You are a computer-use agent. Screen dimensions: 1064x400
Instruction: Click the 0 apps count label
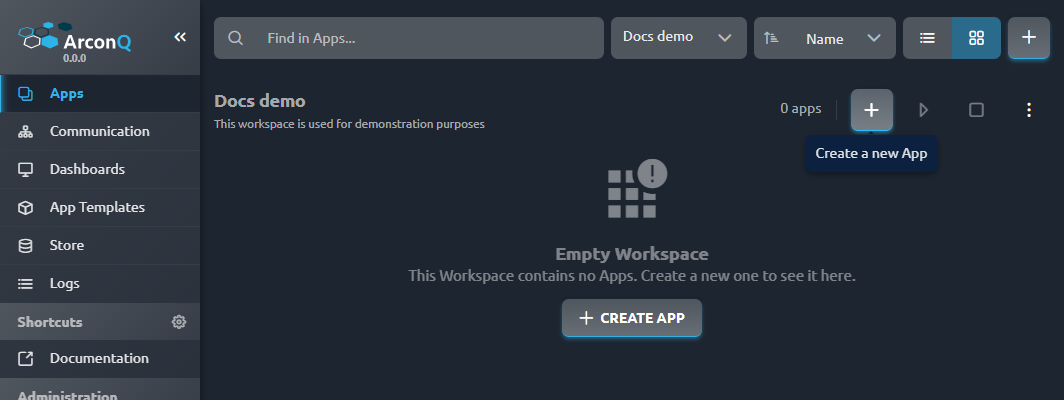pos(801,109)
